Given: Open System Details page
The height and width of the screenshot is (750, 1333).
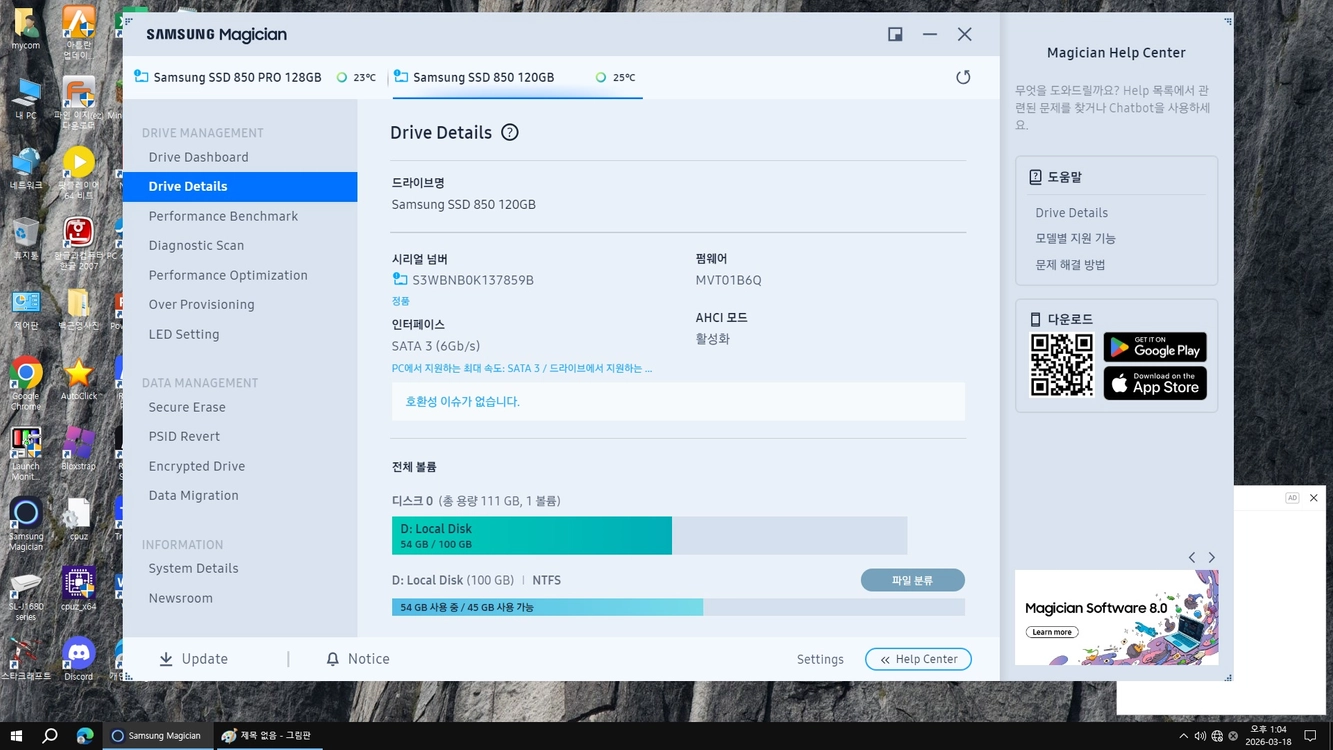Looking at the screenshot, I should (193, 568).
